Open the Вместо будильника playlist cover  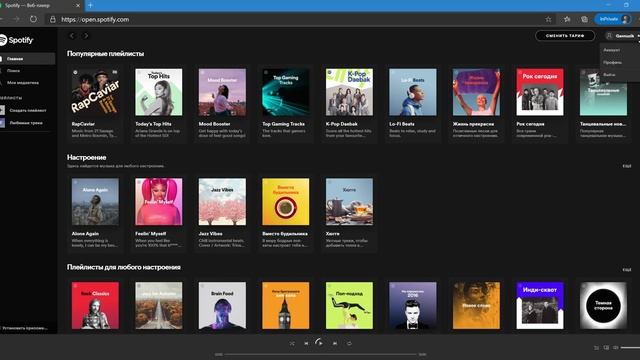tap(286, 202)
